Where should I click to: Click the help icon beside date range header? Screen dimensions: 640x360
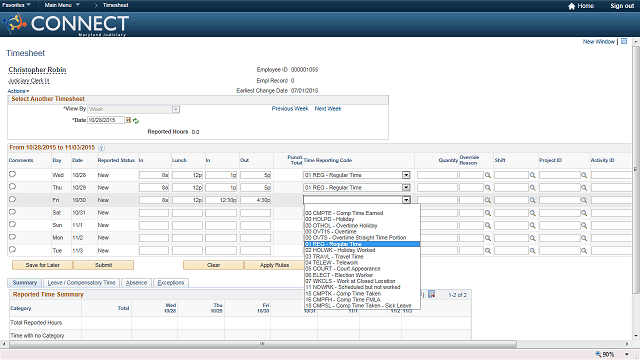pyautogui.click(x=101, y=148)
